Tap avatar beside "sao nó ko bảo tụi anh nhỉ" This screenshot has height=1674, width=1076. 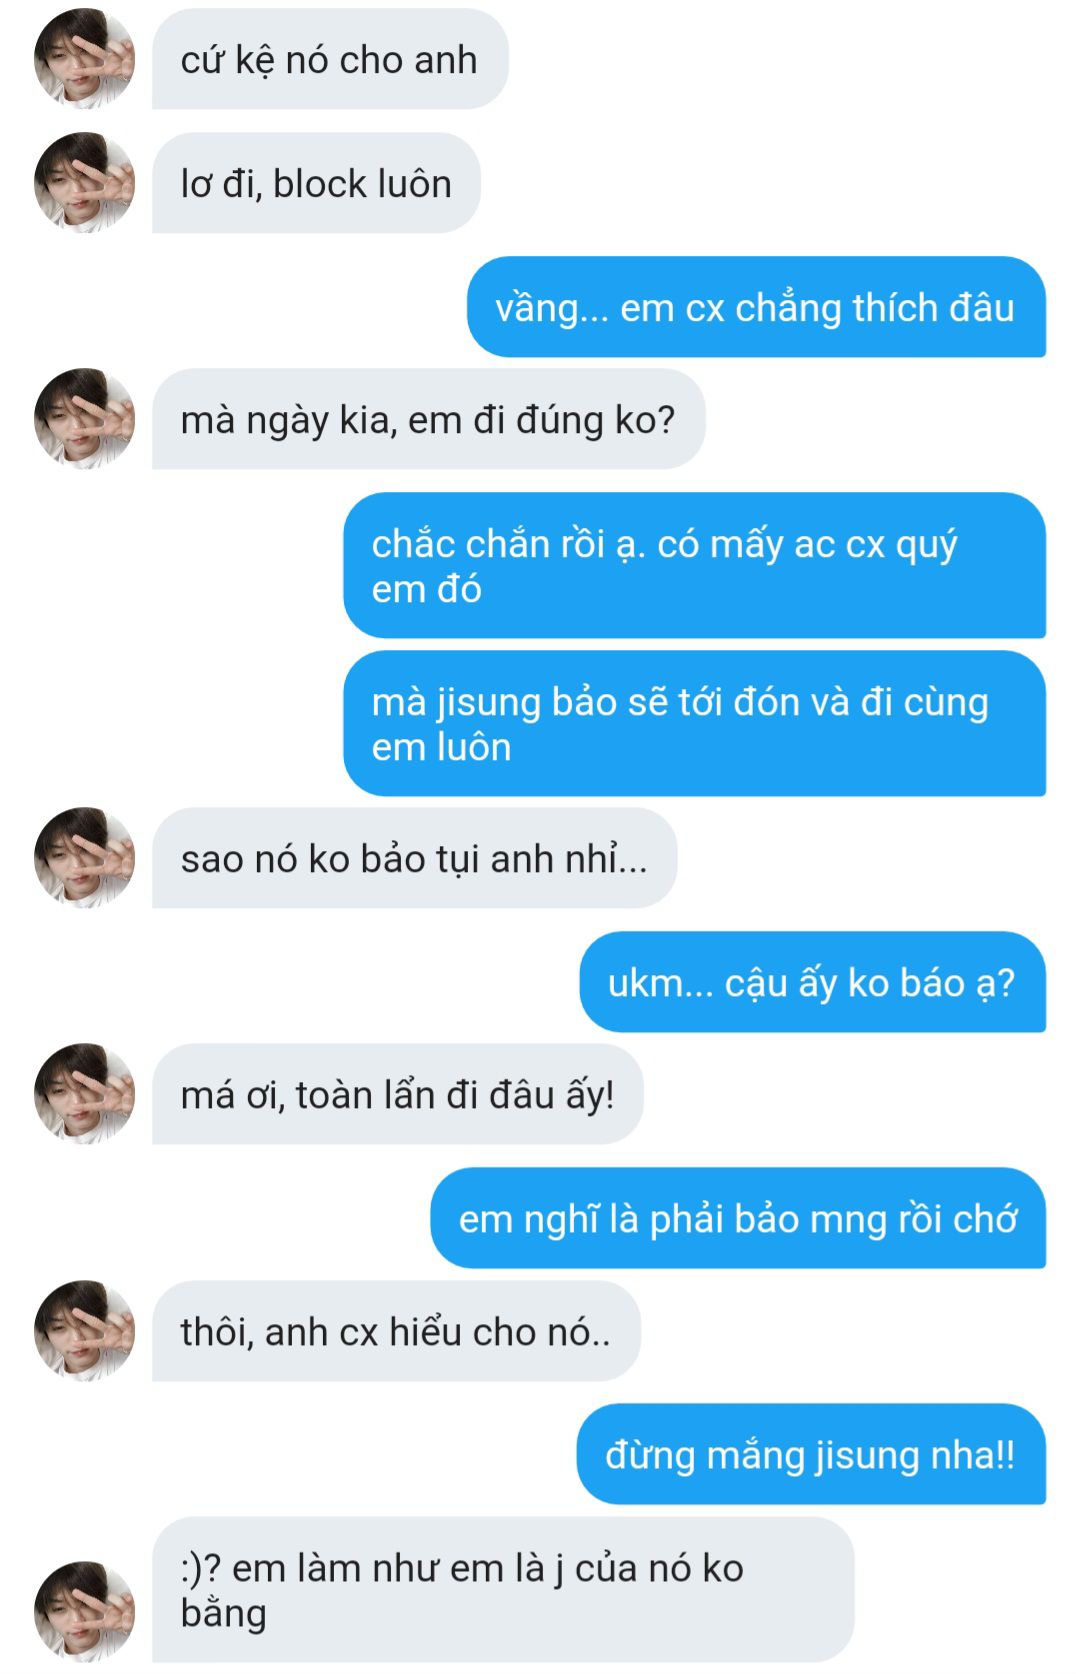tap(84, 858)
